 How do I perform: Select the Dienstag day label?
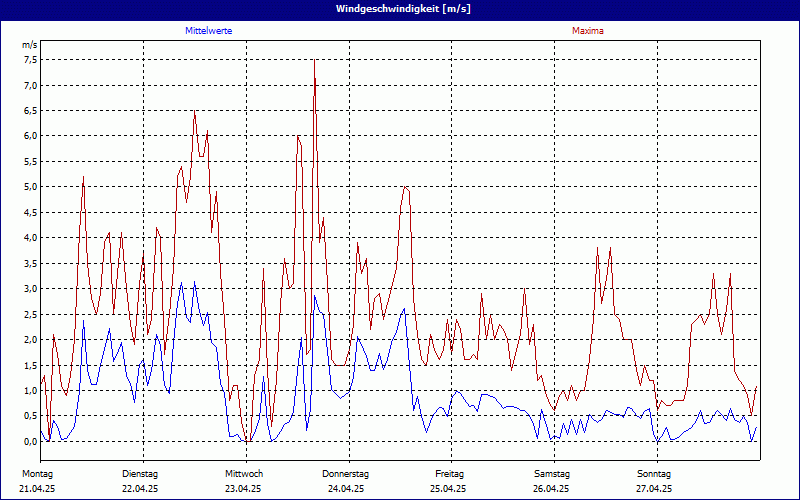pos(140,473)
